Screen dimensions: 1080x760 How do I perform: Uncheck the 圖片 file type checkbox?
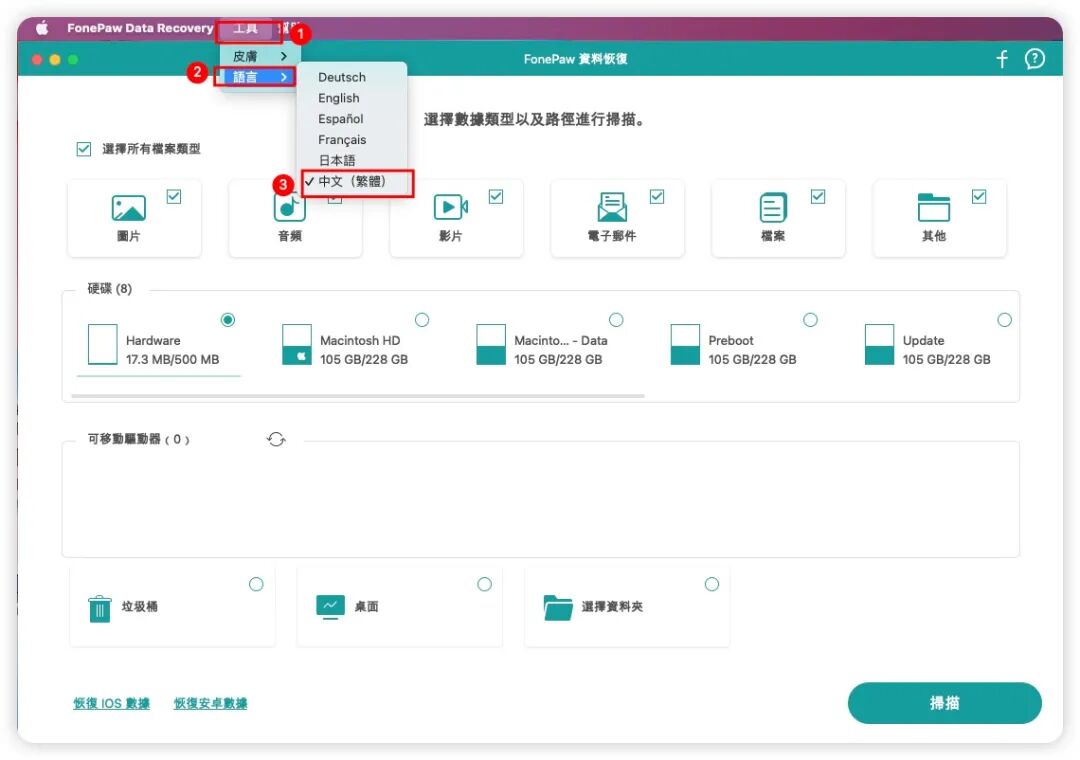(x=174, y=197)
